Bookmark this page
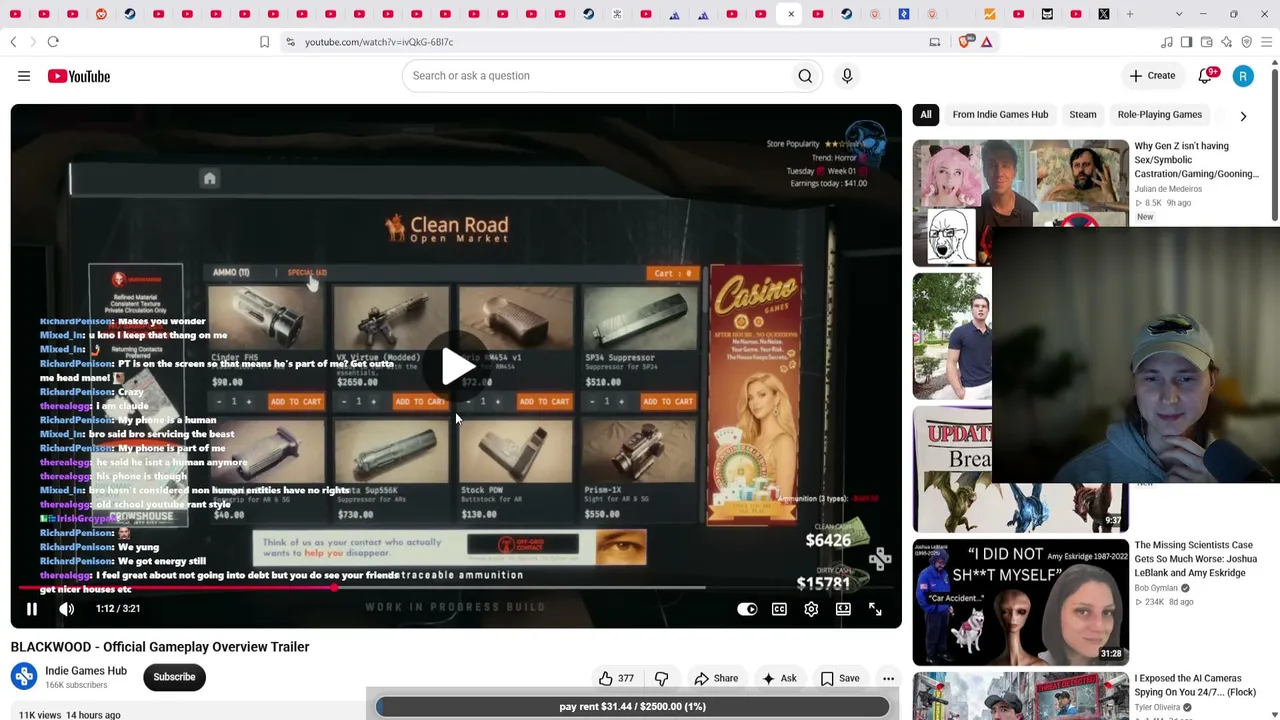The image size is (1280, 720). [x=264, y=42]
